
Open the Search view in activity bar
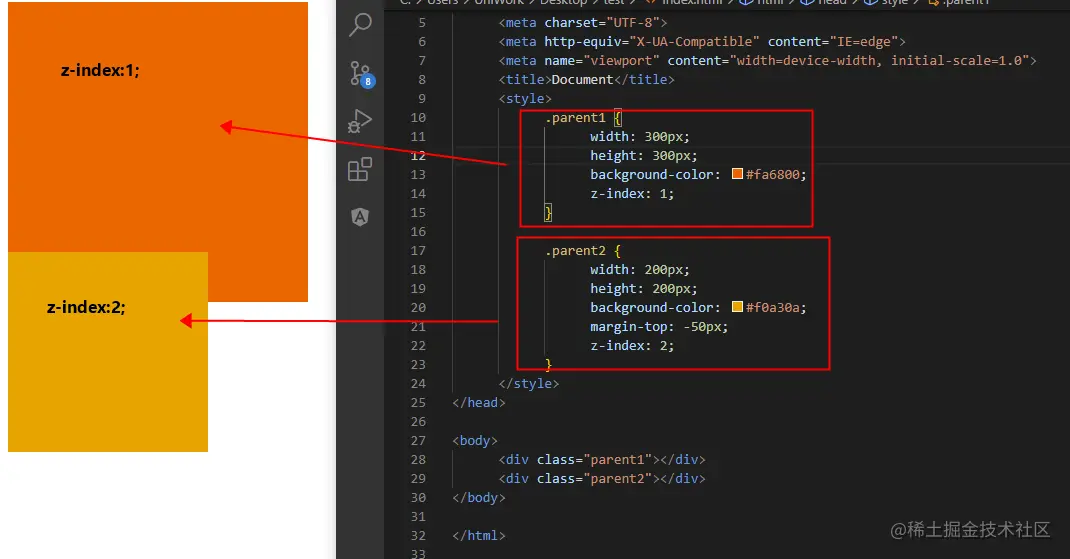pos(360,25)
